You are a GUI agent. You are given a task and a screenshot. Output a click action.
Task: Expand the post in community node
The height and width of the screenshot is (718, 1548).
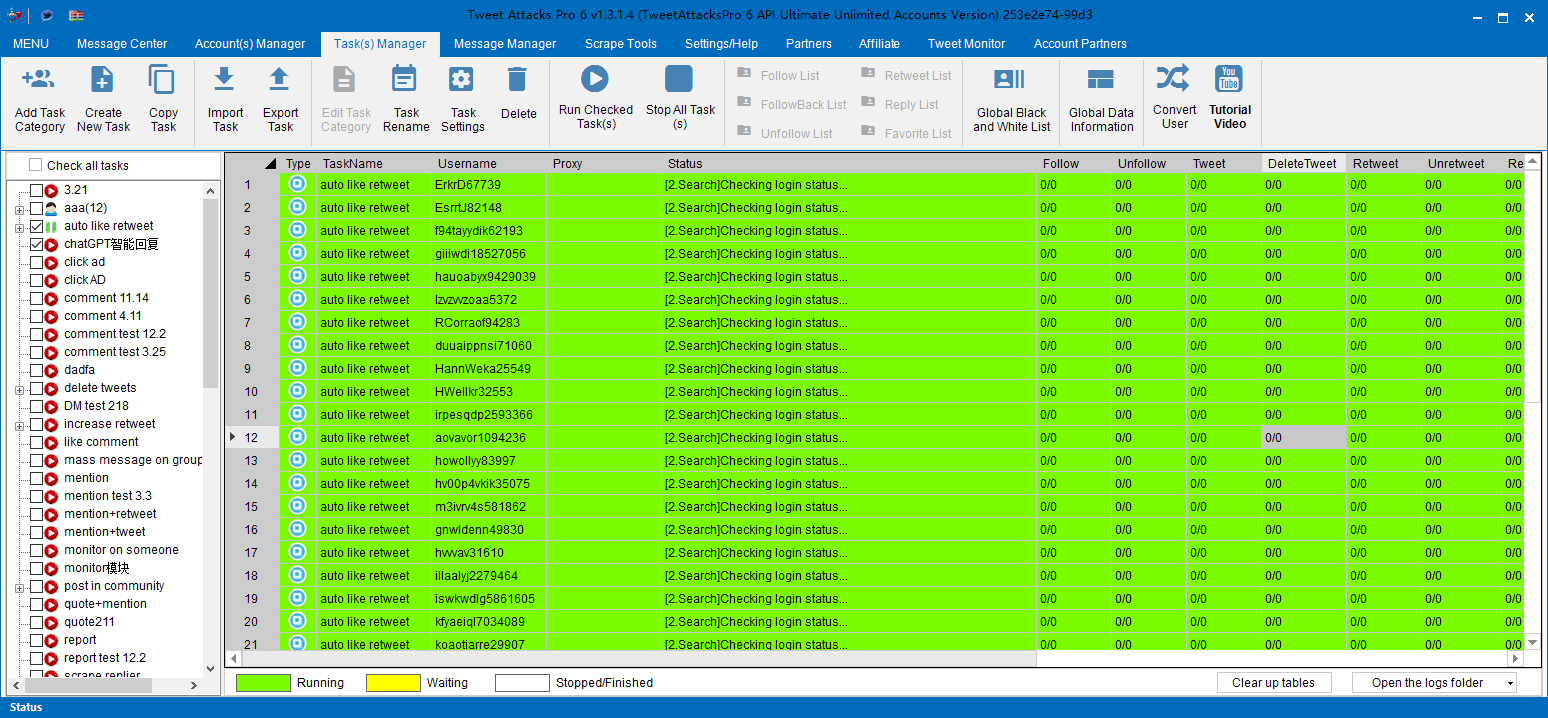pyautogui.click(x=19, y=587)
